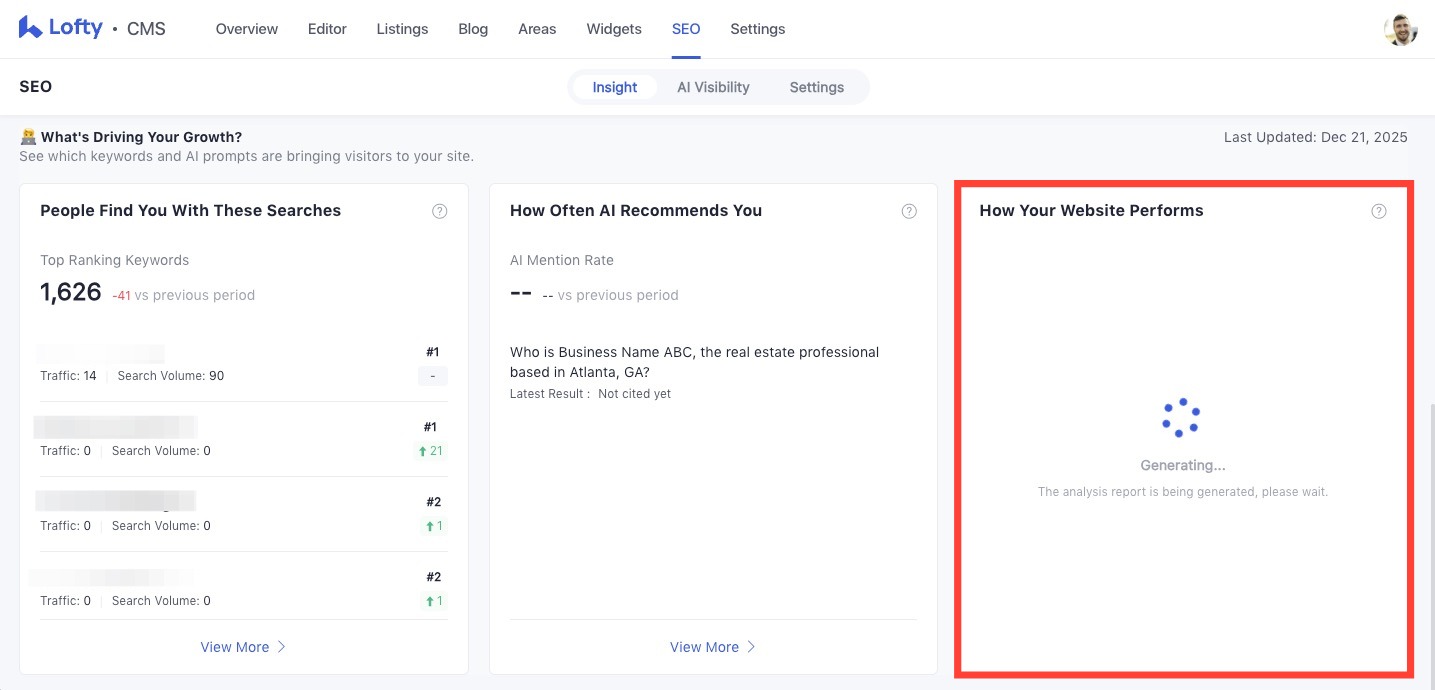
Task: Click the green up-arrow 21 rank badge
Action: [432, 451]
